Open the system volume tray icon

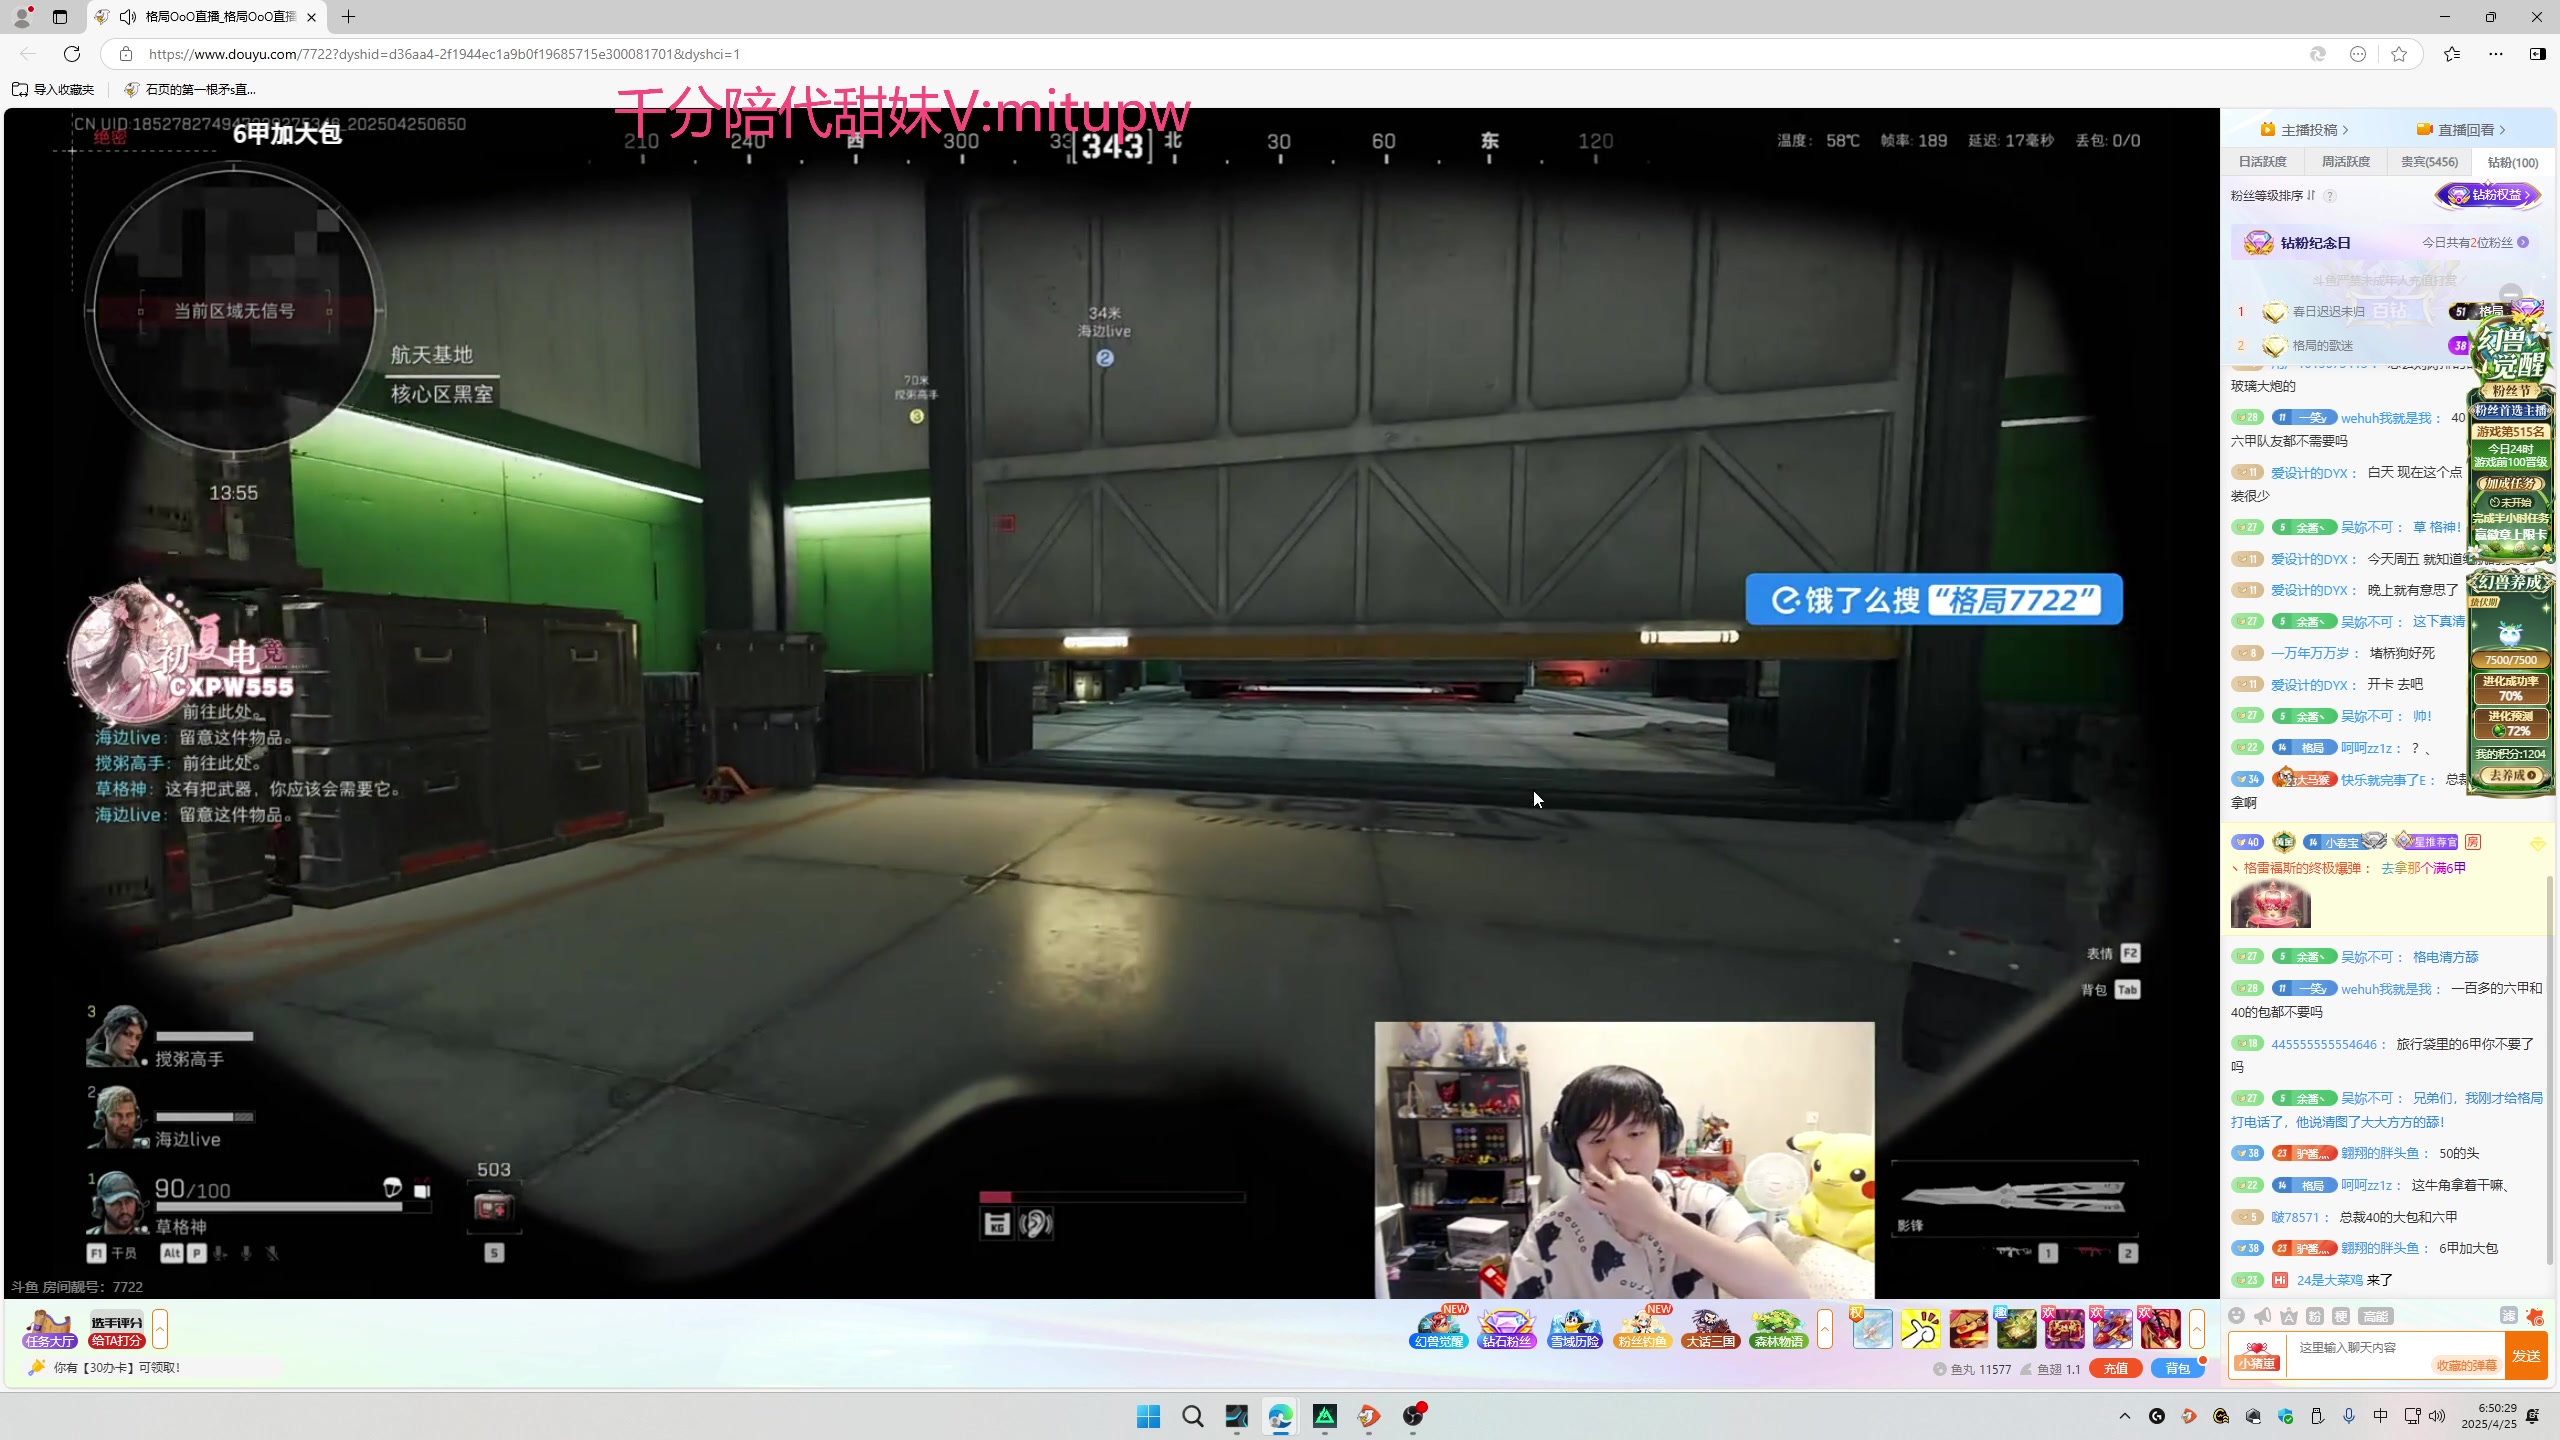[x=2437, y=1416]
